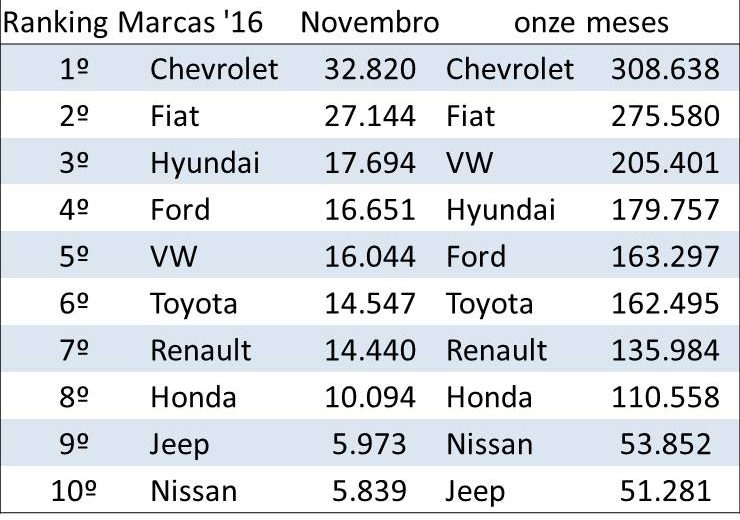Click Fiat's November figure 27.144
740x520 pixels.
pyautogui.click(x=370, y=116)
